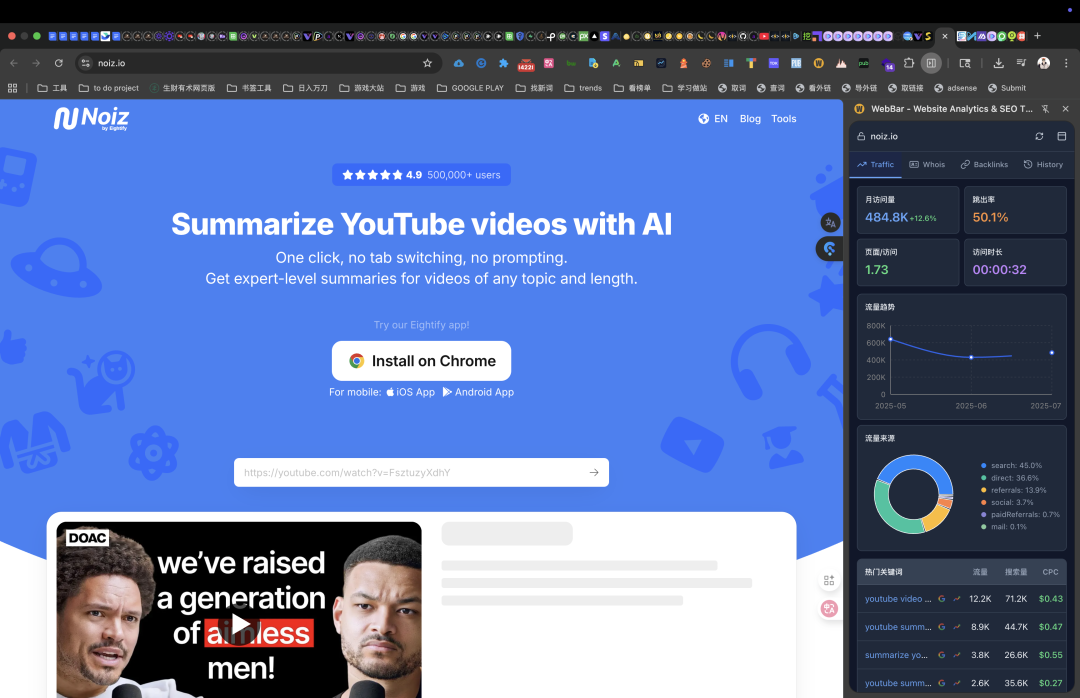Click the 00:00:32 visit duration card
This screenshot has width=1080, height=698.
point(1015,262)
